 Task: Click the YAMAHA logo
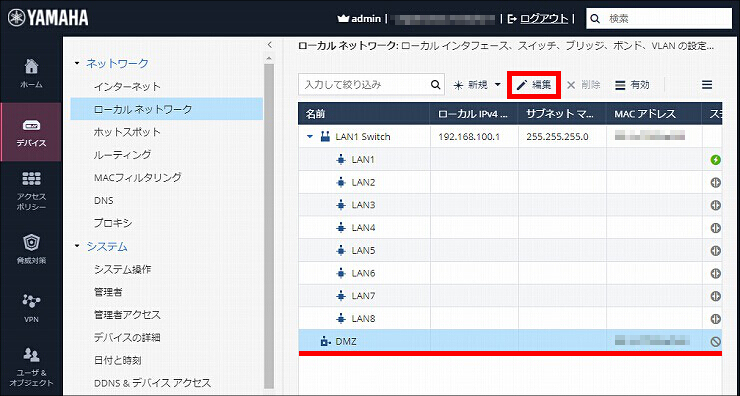coord(48,18)
